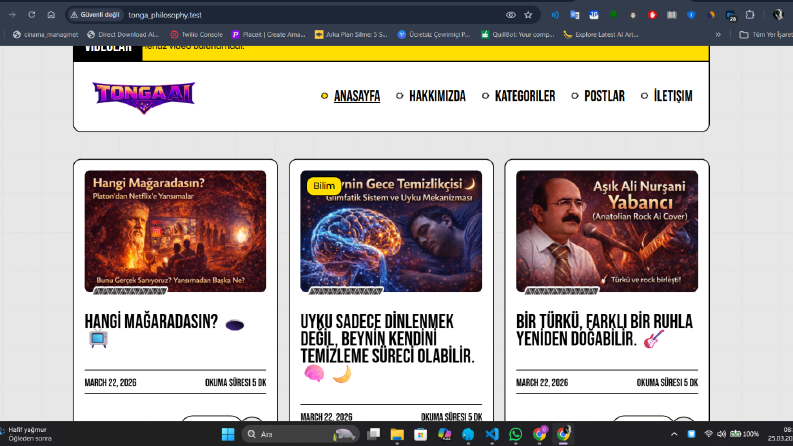Open the Google Translate extension icon
Image resolution: width=793 pixels, height=446 pixels.
575,15
